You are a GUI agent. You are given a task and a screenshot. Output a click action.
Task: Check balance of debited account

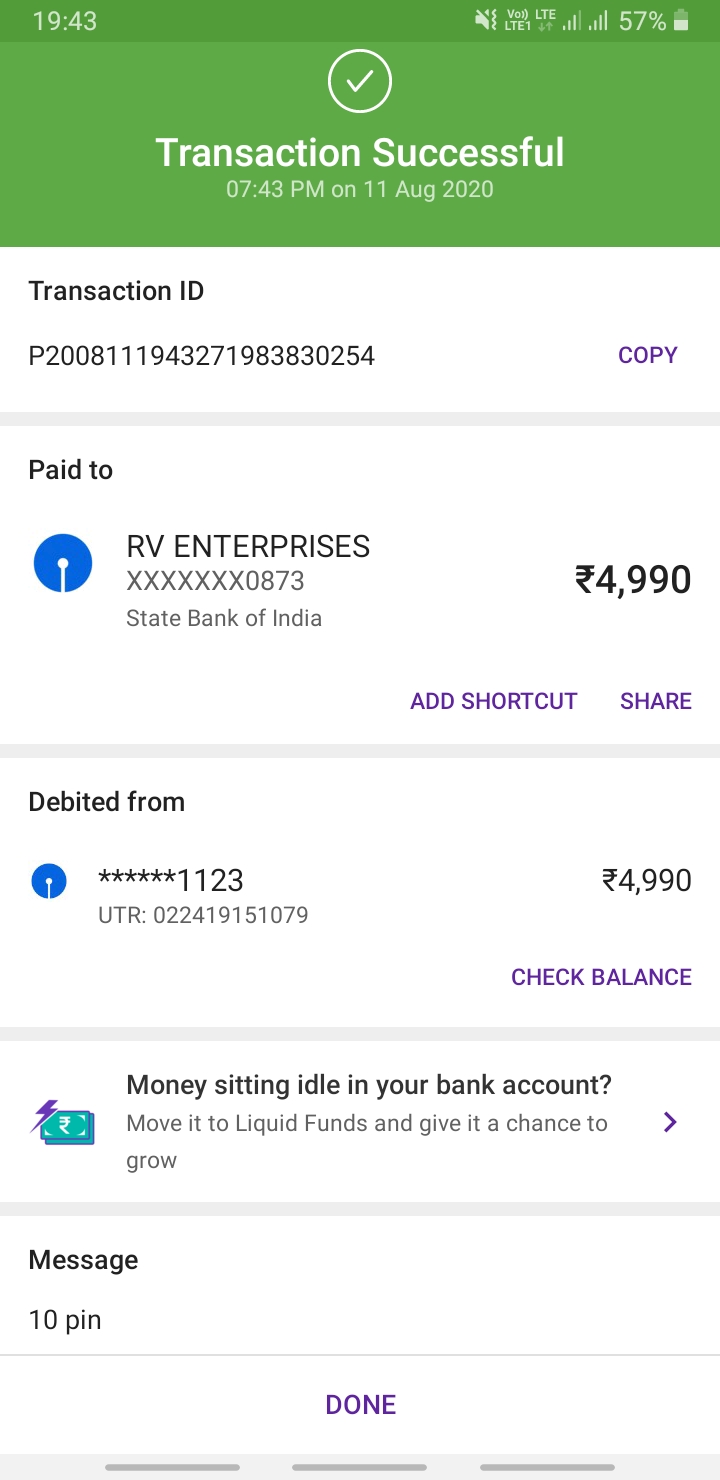pos(601,977)
